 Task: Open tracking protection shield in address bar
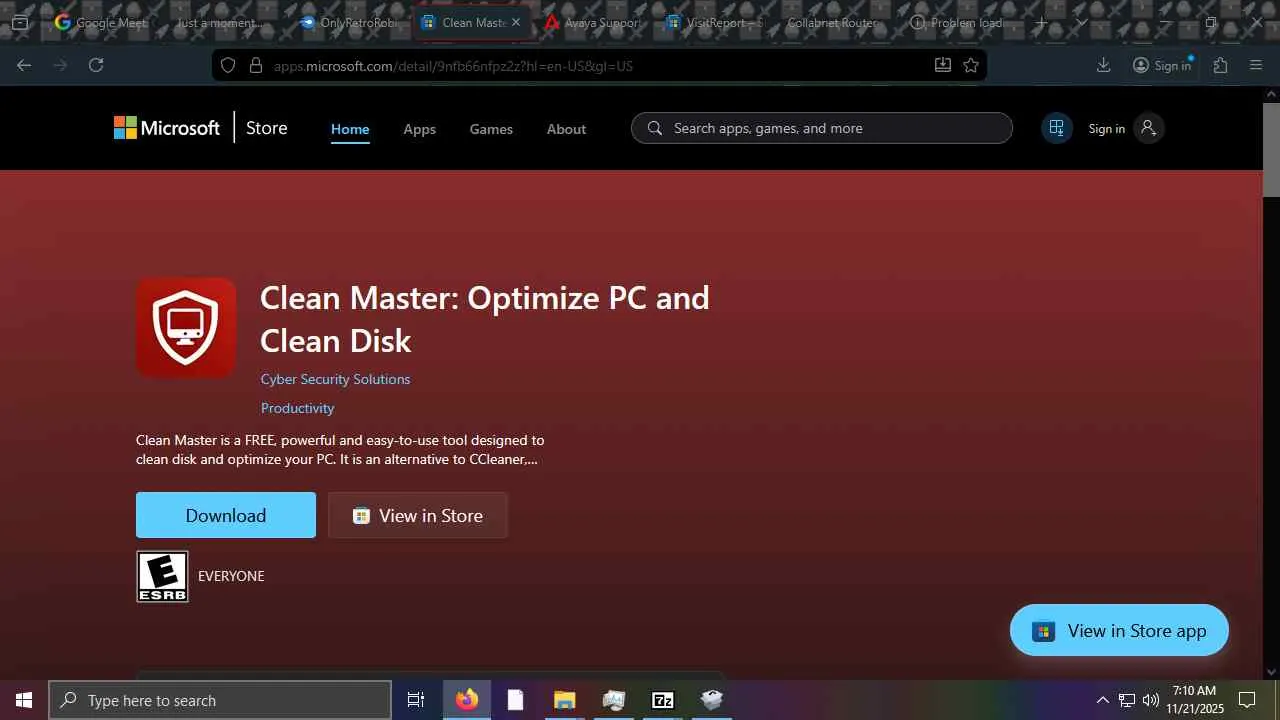(228, 65)
